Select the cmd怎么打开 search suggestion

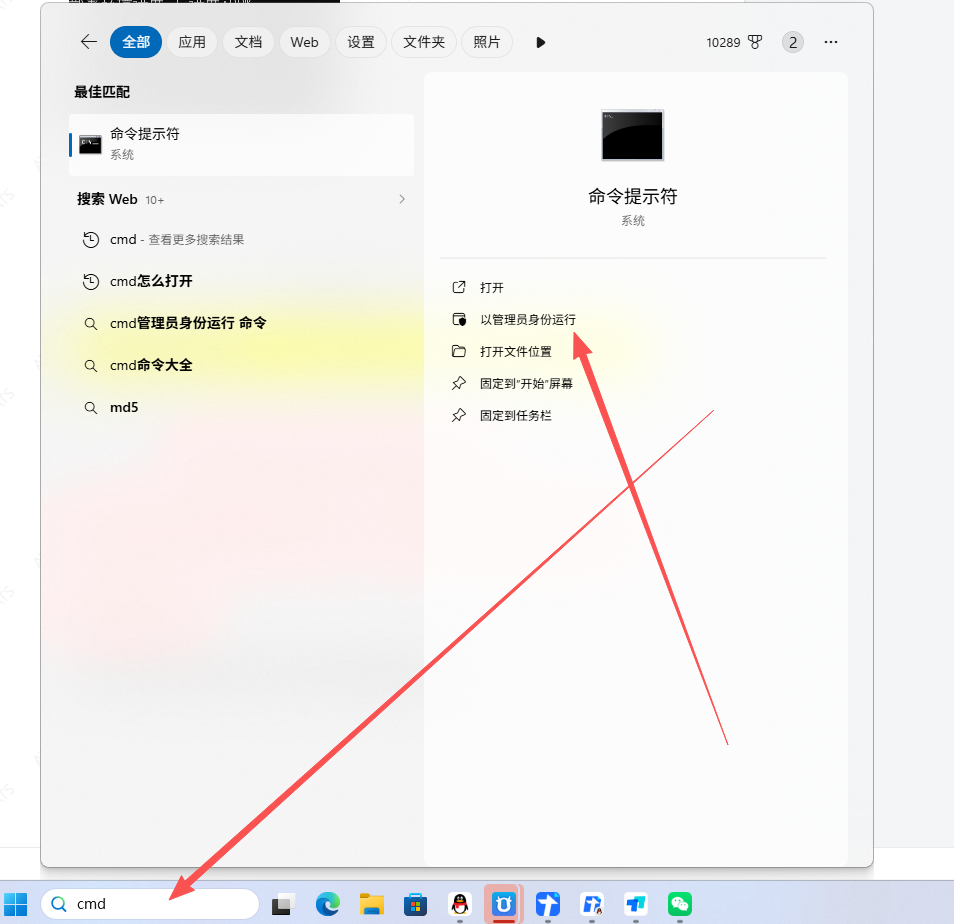(151, 281)
